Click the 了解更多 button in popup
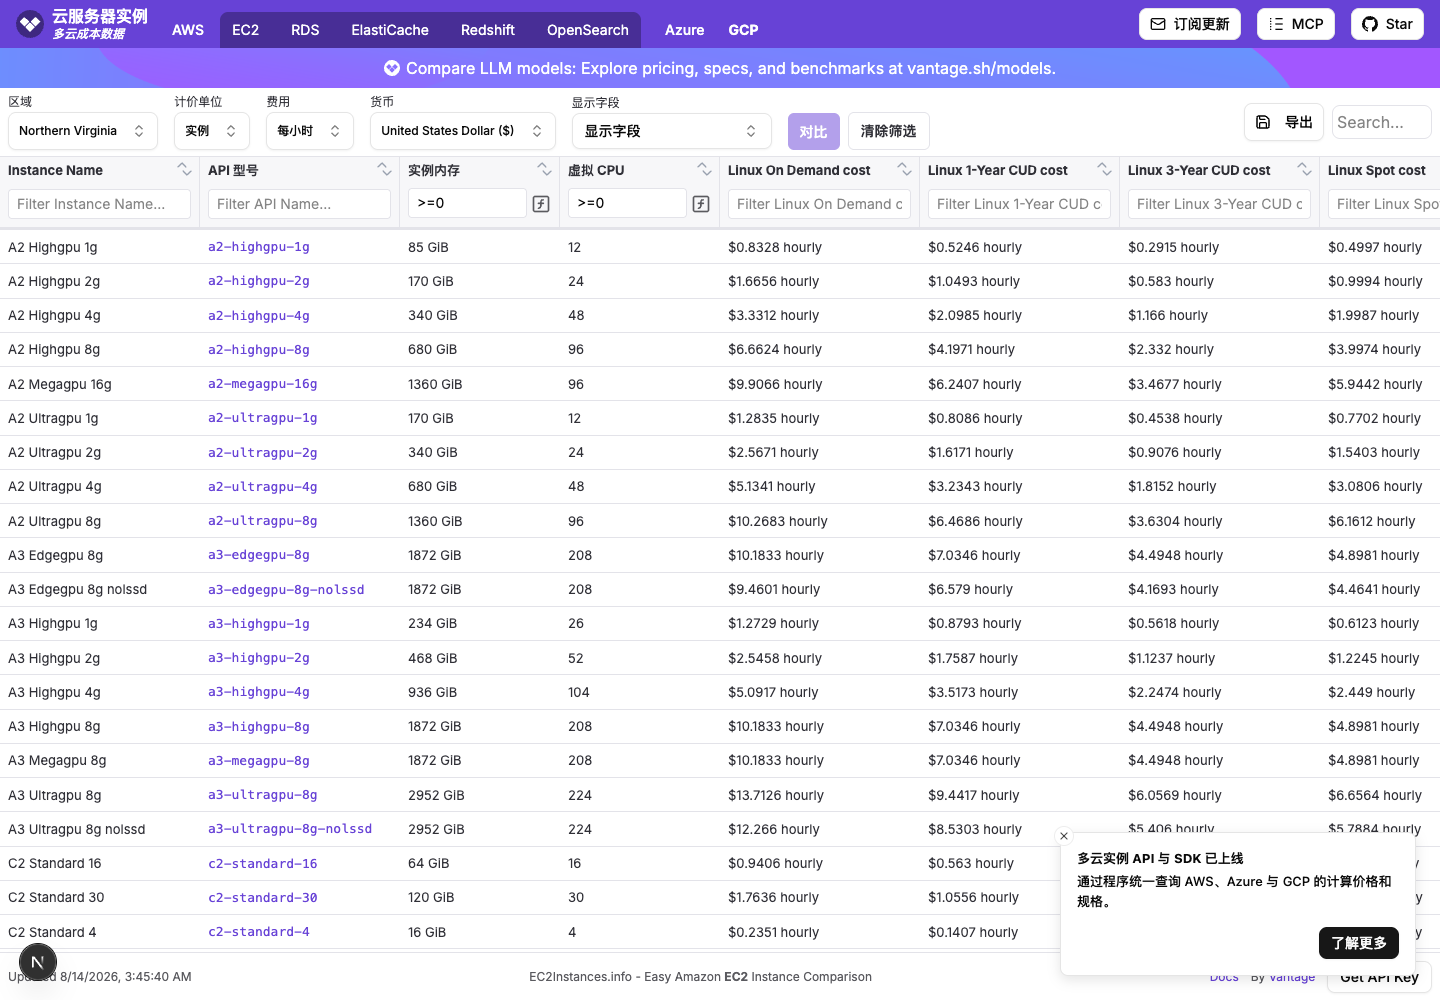The height and width of the screenshot is (1000, 1440). (x=1359, y=943)
